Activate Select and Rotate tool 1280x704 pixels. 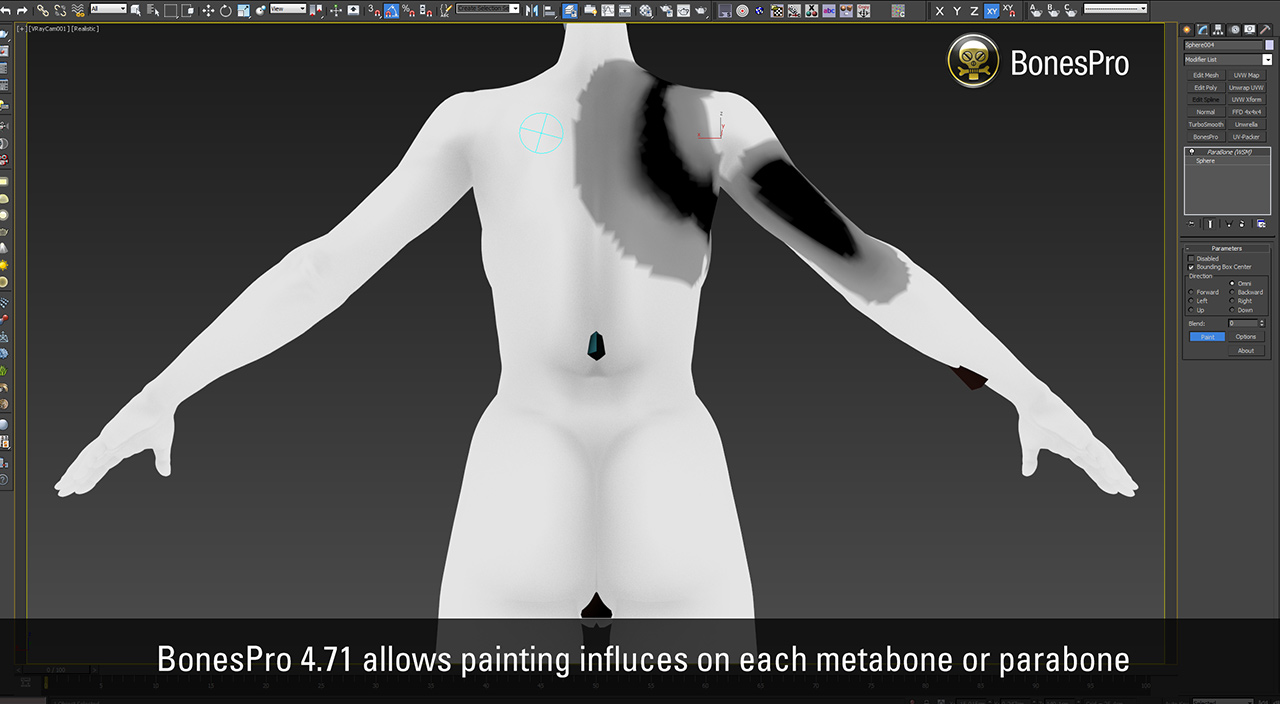click(x=226, y=10)
